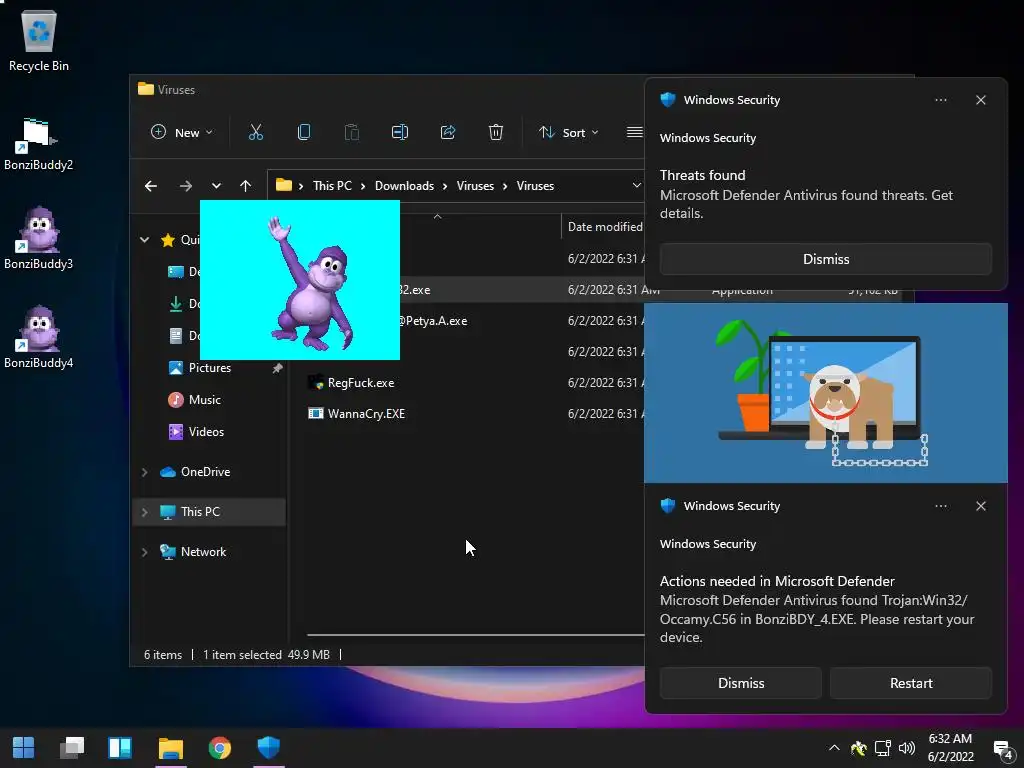Expand address bar history dropdown
The height and width of the screenshot is (768, 1024).
coord(636,186)
